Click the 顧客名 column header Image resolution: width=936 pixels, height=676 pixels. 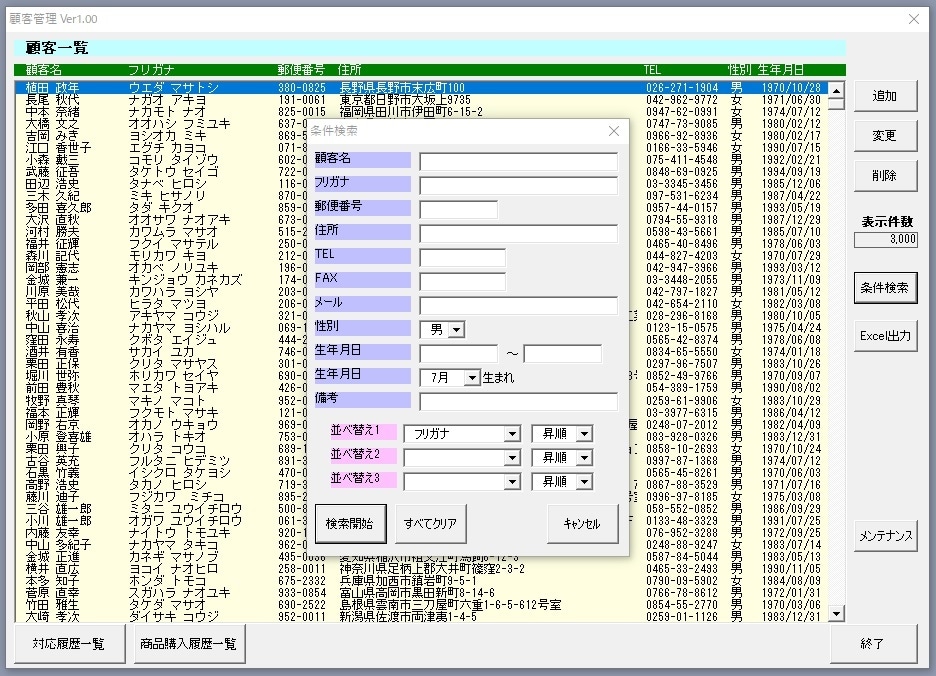(x=44, y=70)
